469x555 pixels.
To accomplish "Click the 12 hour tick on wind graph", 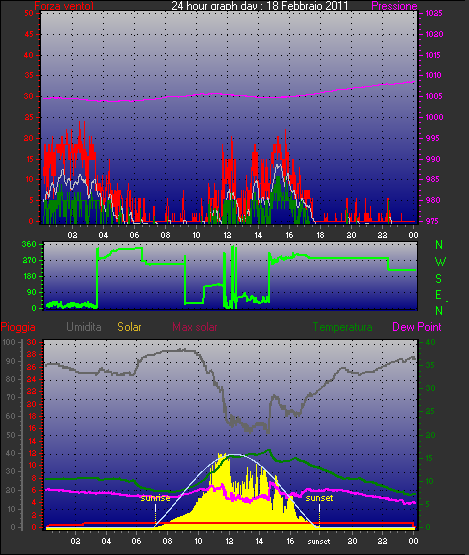I will [227, 235].
